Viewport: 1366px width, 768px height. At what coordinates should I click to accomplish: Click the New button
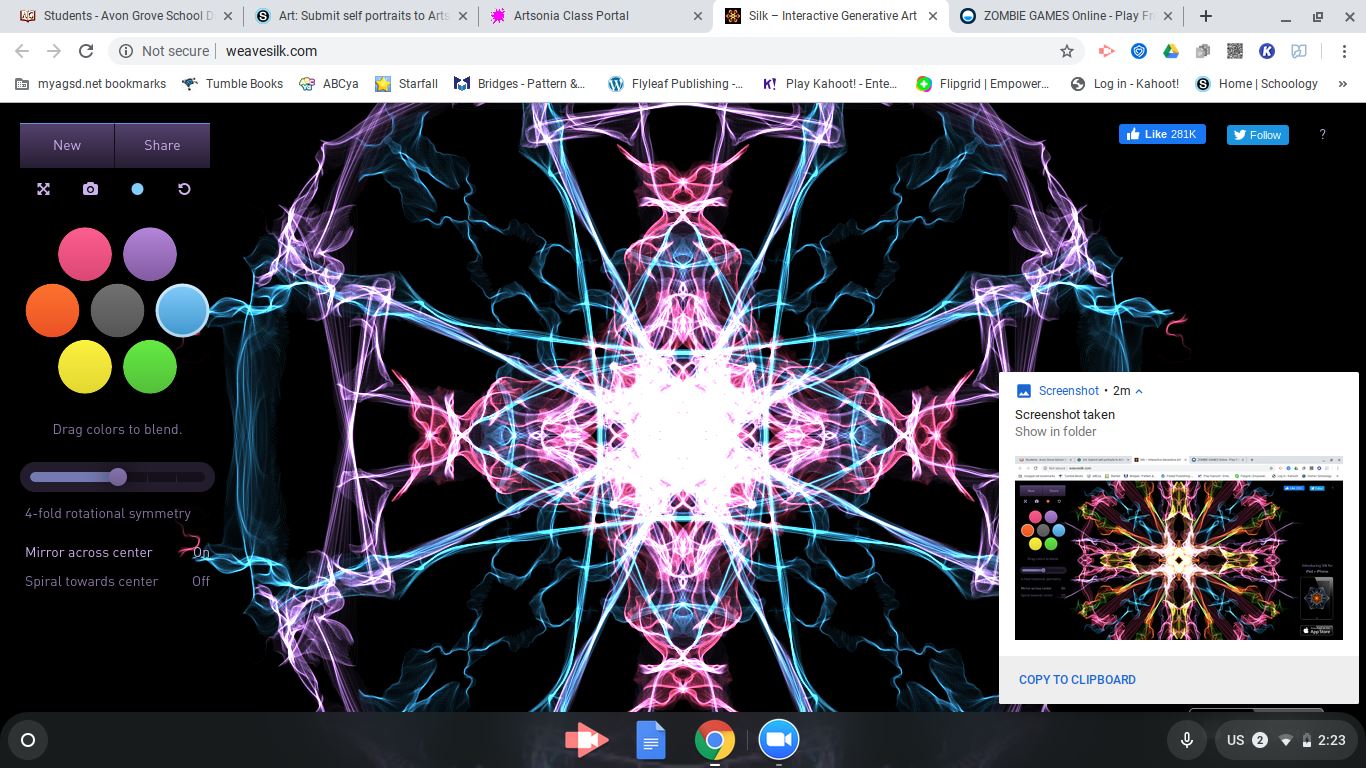pos(67,145)
